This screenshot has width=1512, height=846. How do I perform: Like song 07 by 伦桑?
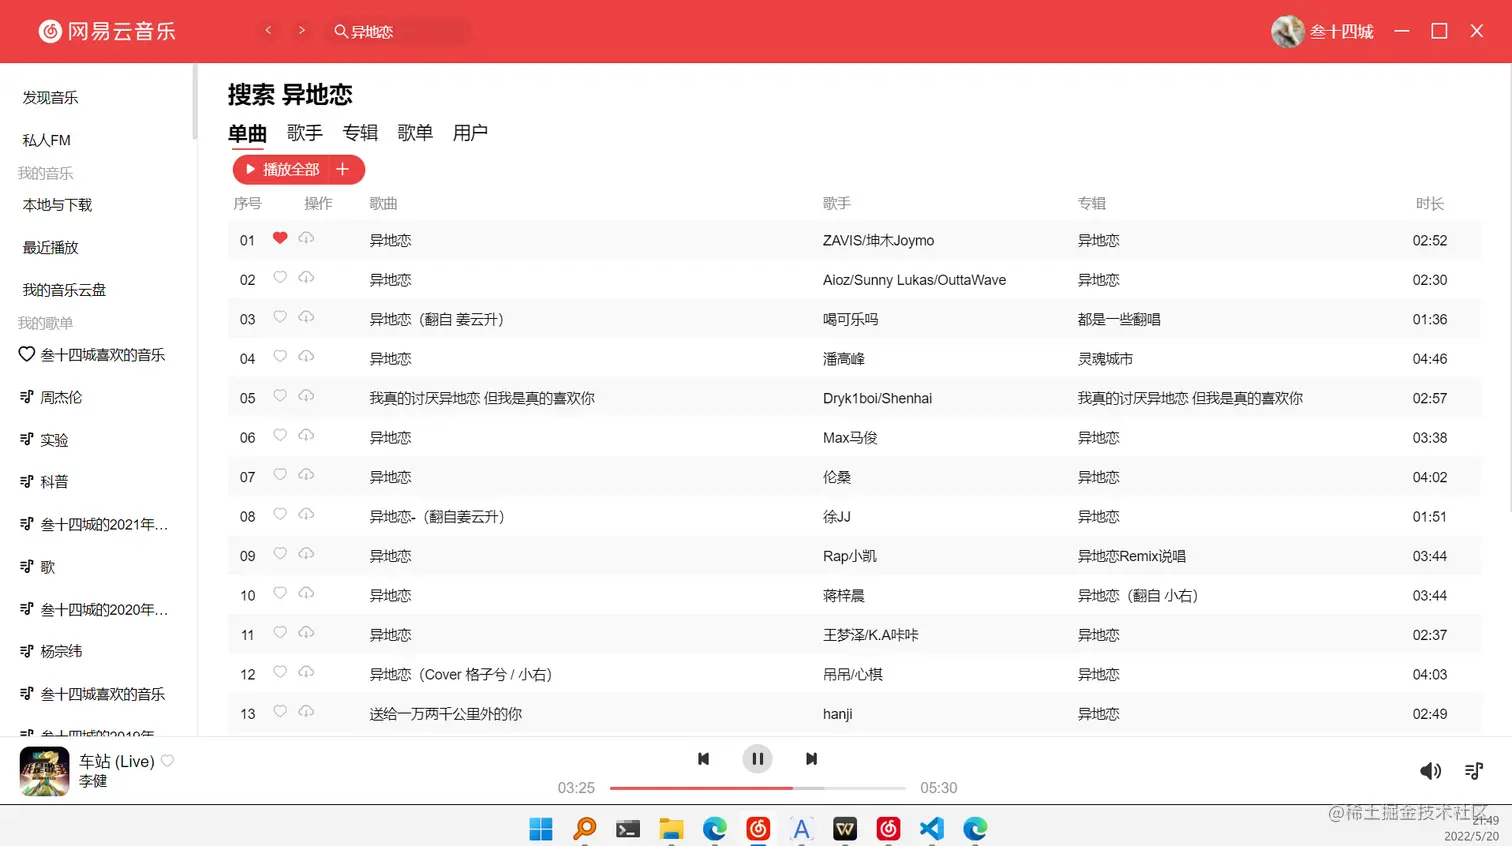tap(280, 475)
